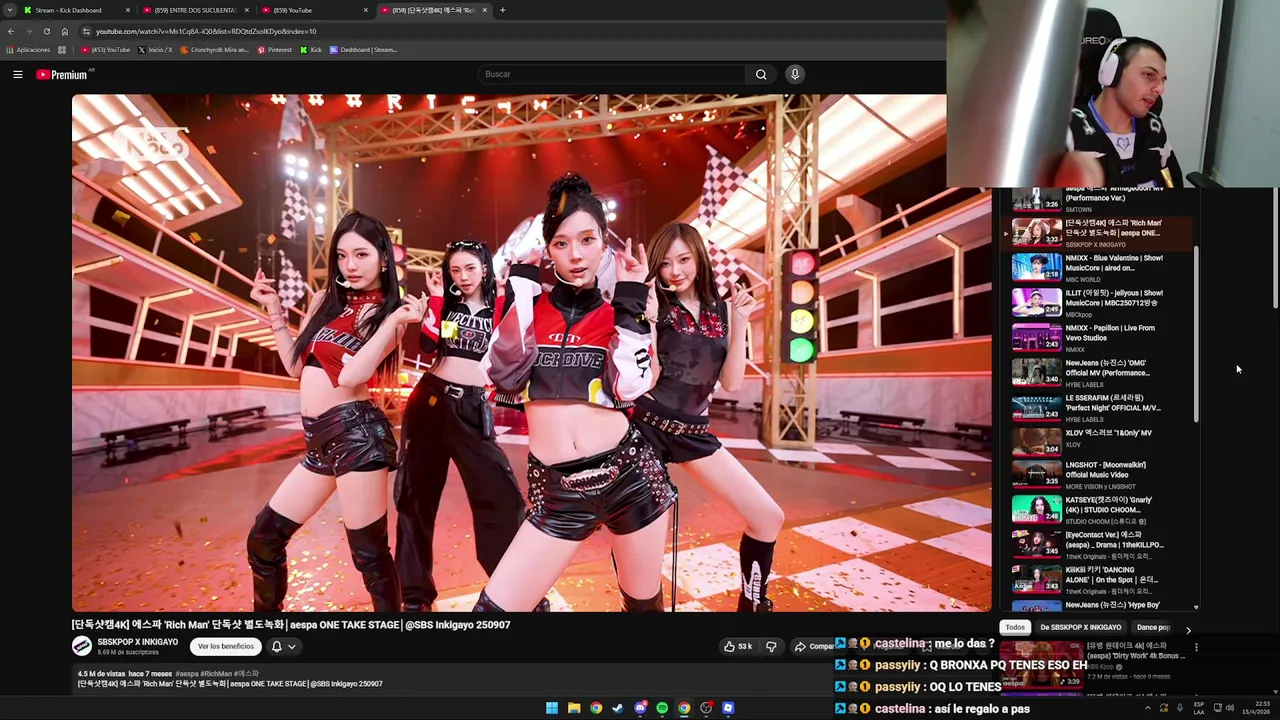
Task: Open SBSKPOP X INKIGAYO channel avatar
Action: click(x=82, y=646)
